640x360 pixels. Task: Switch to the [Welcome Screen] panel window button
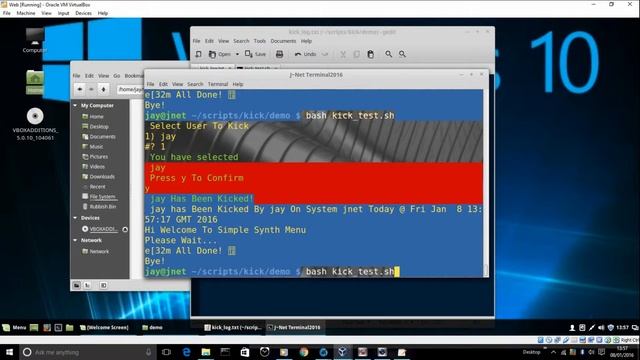click(104, 327)
